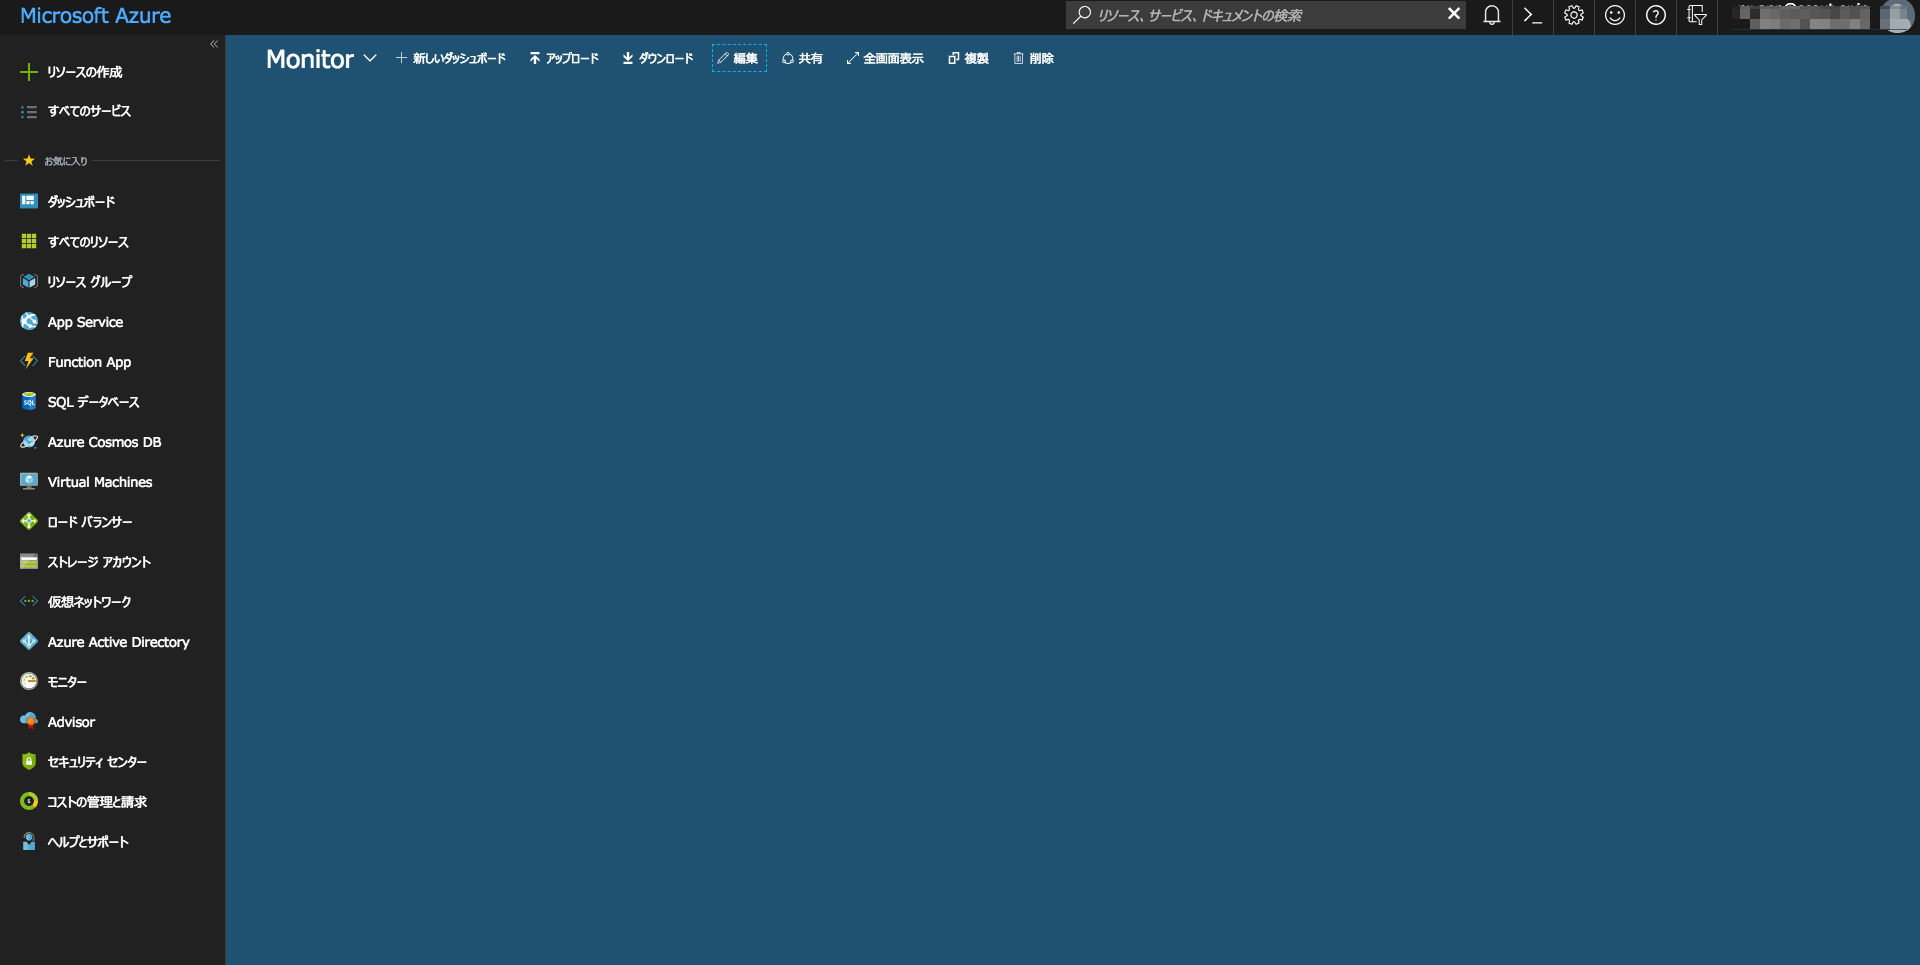
Task: Open Azure Active Directory icon
Action: (29, 641)
